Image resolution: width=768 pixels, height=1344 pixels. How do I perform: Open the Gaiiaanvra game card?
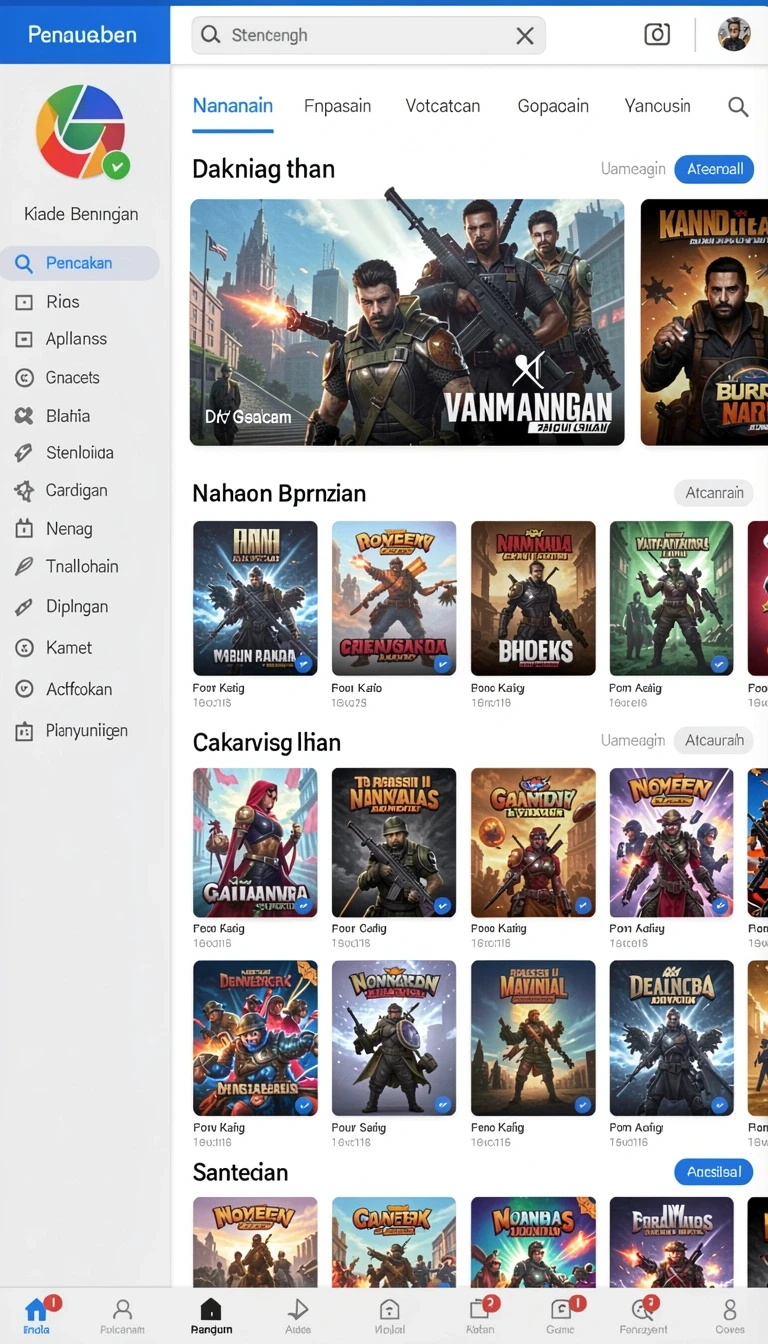point(255,843)
